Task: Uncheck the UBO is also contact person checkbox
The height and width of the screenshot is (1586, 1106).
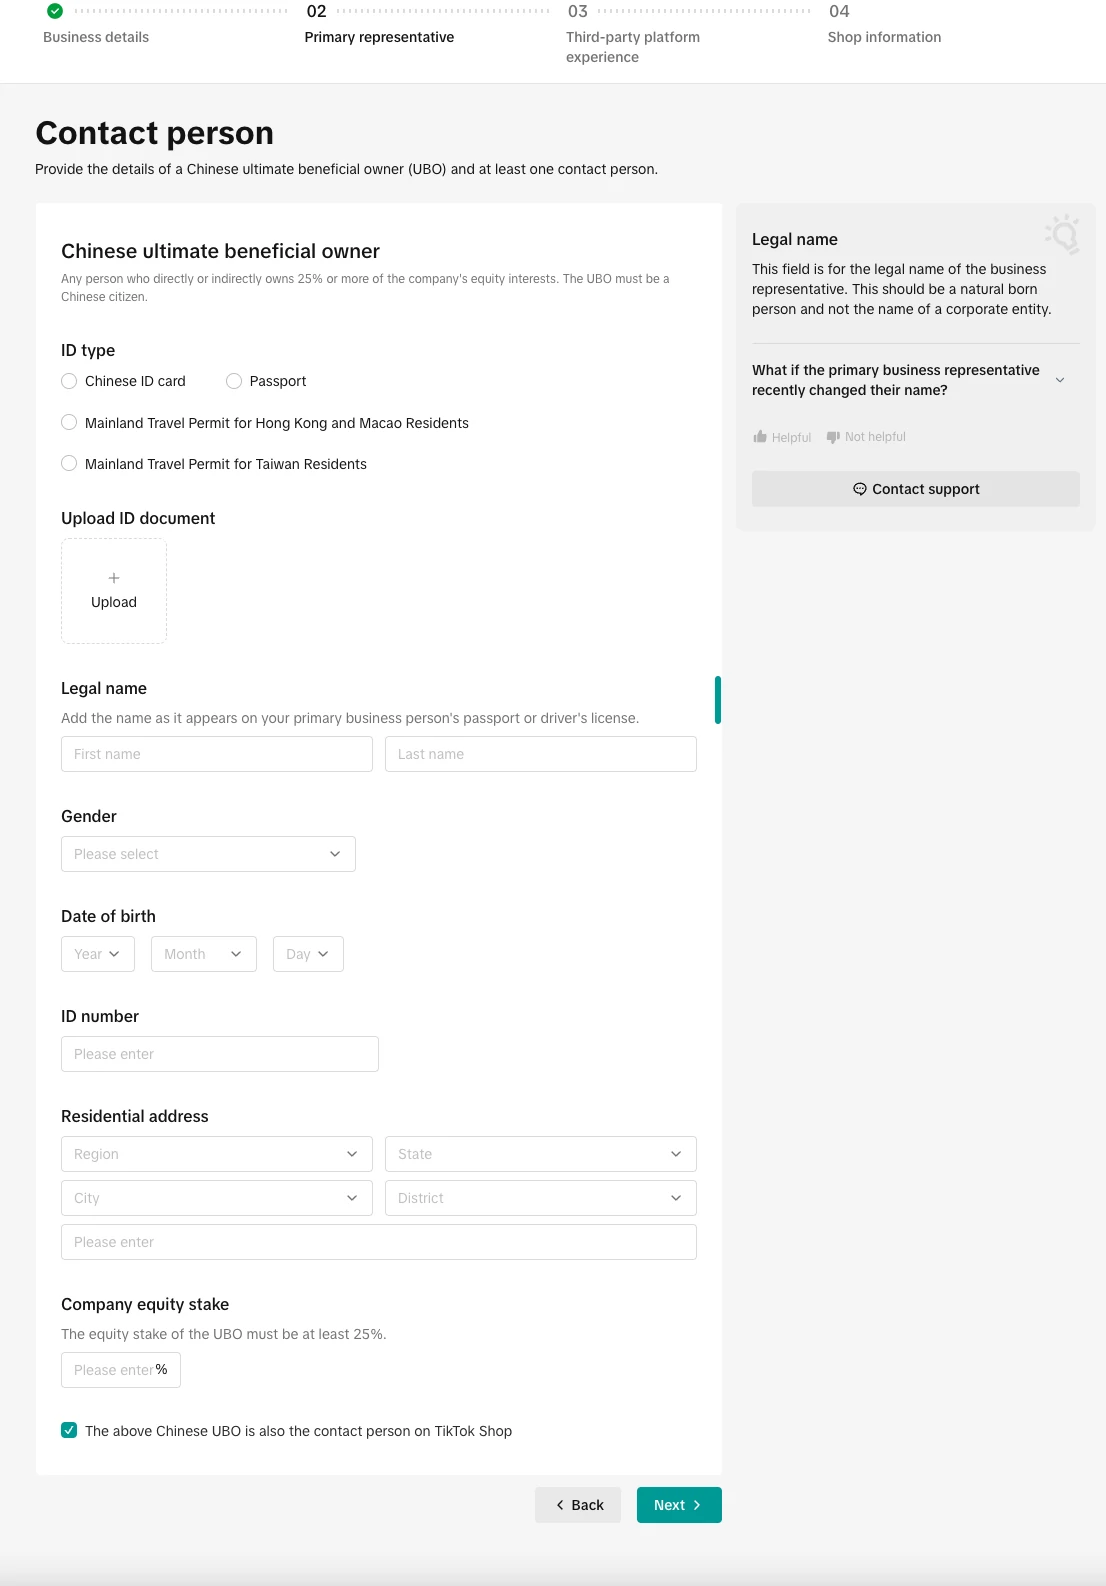Action: coord(69,1431)
